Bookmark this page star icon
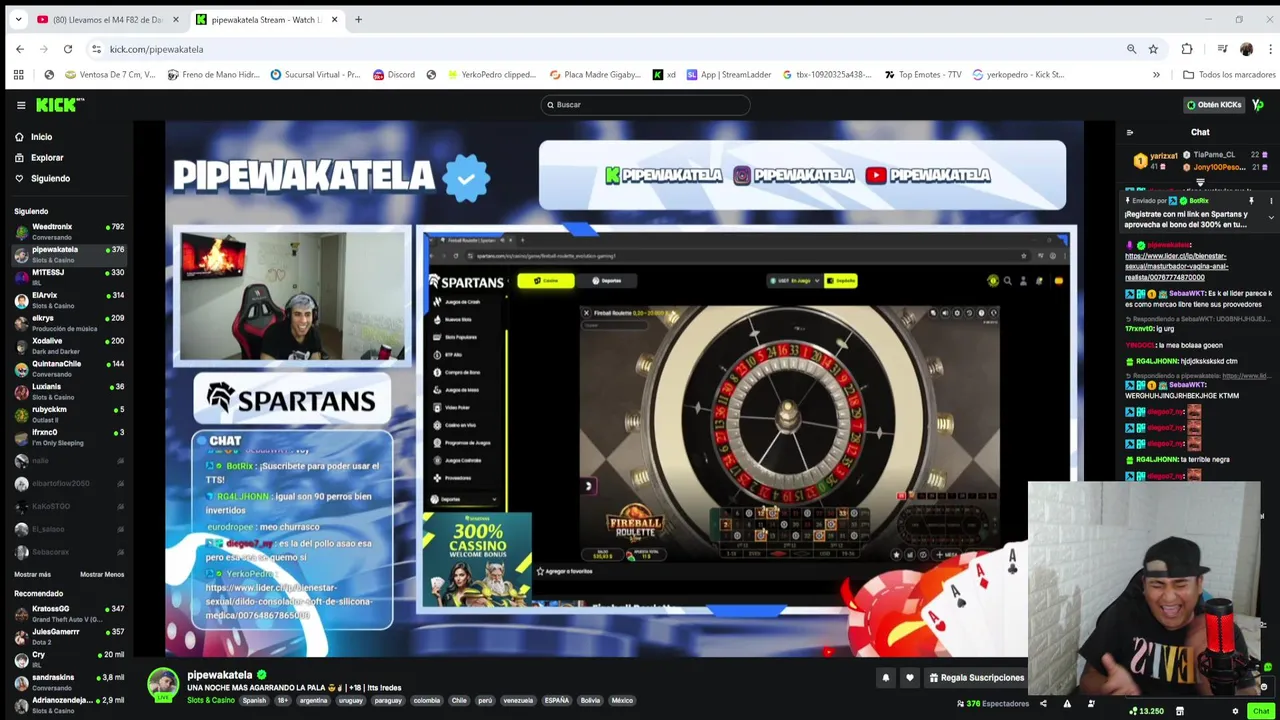Image resolution: width=1280 pixels, height=720 pixels. pyautogui.click(x=1153, y=49)
